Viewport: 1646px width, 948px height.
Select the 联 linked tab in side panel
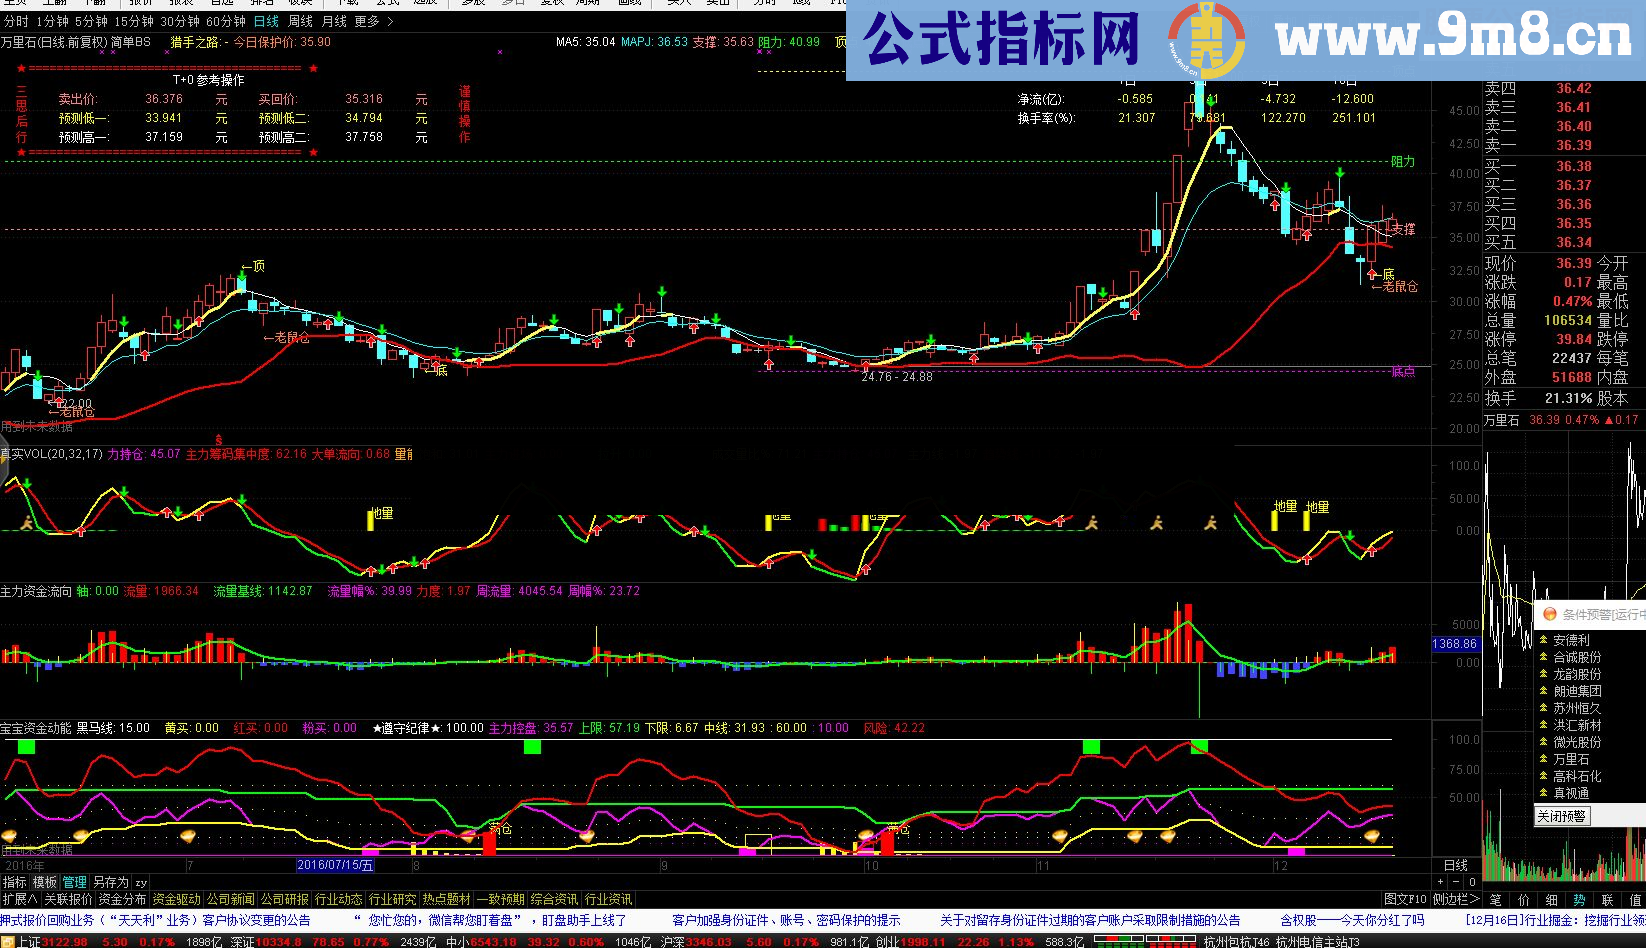pyautogui.click(x=1607, y=900)
